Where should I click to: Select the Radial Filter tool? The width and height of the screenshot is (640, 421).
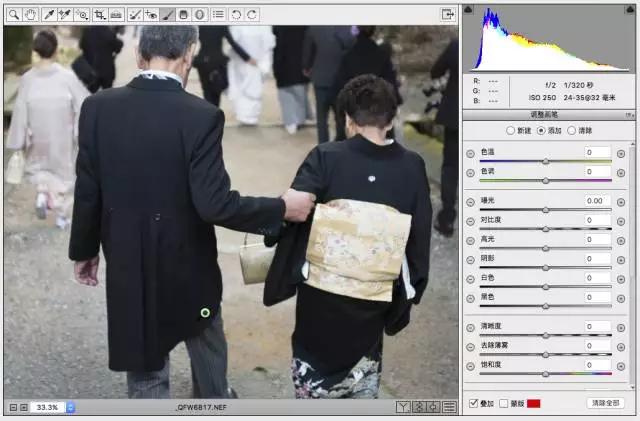tap(200, 15)
